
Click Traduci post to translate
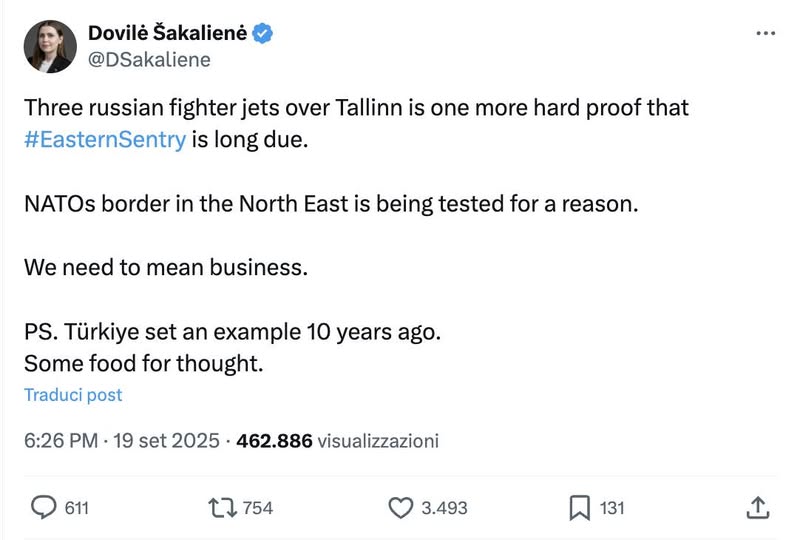73,395
